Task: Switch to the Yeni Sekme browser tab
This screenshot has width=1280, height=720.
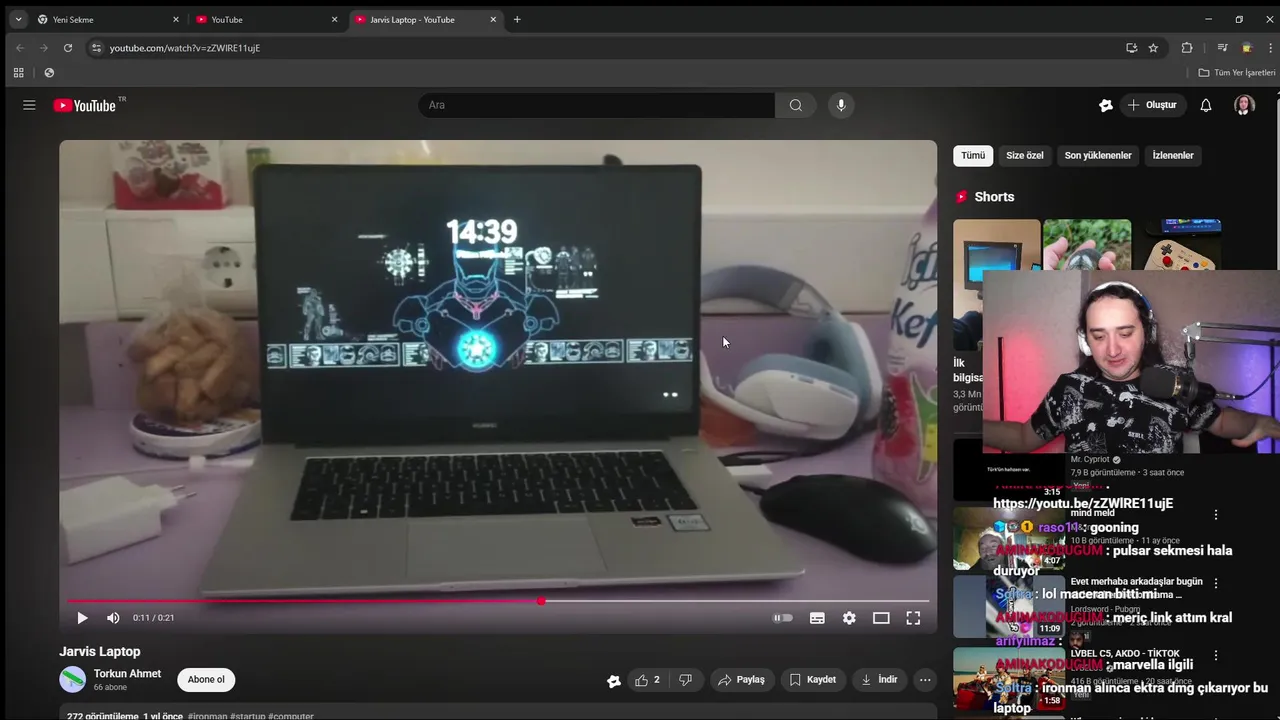Action: point(108,19)
